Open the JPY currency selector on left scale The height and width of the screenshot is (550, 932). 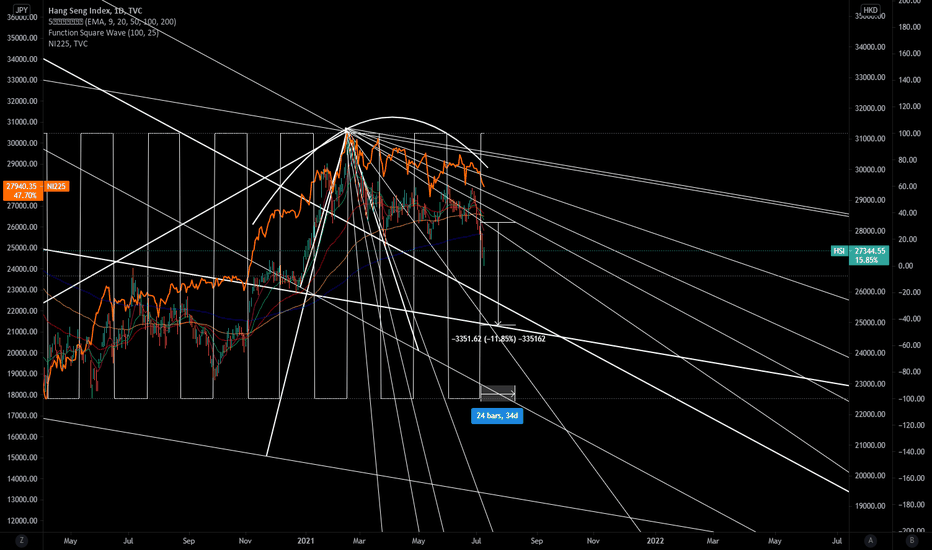tap(22, 10)
